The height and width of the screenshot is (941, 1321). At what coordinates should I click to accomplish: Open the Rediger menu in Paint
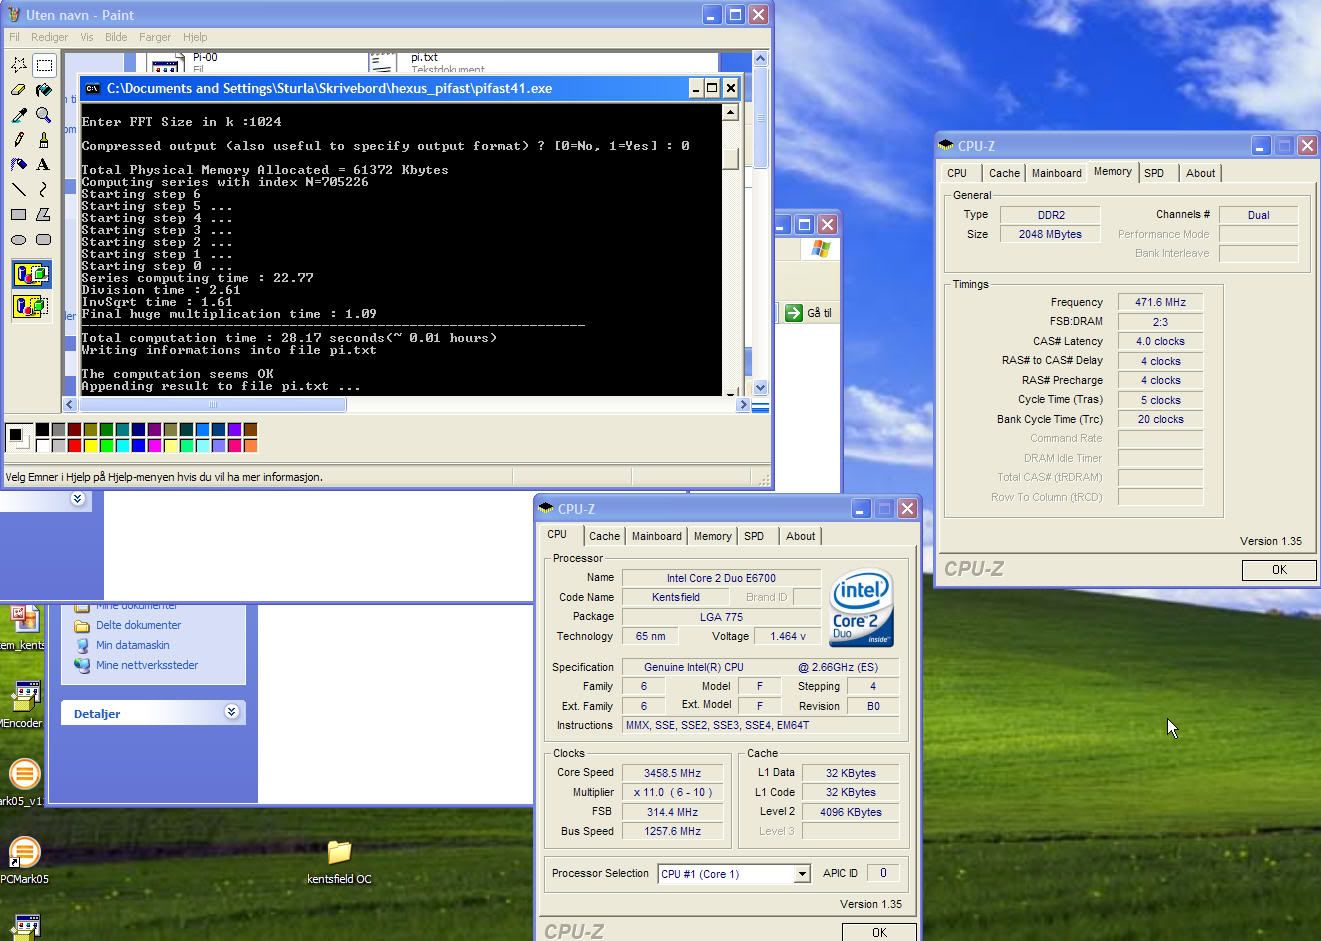pyautogui.click(x=50, y=37)
